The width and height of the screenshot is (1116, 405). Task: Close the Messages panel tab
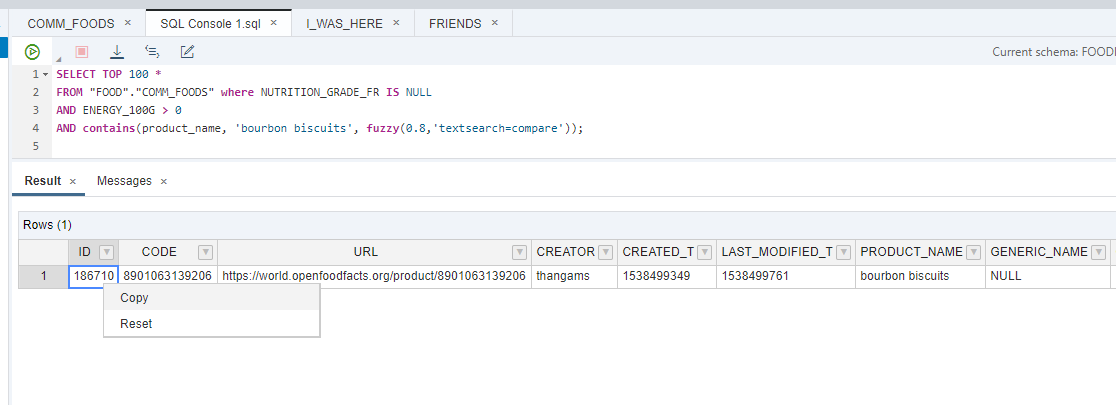click(164, 182)
